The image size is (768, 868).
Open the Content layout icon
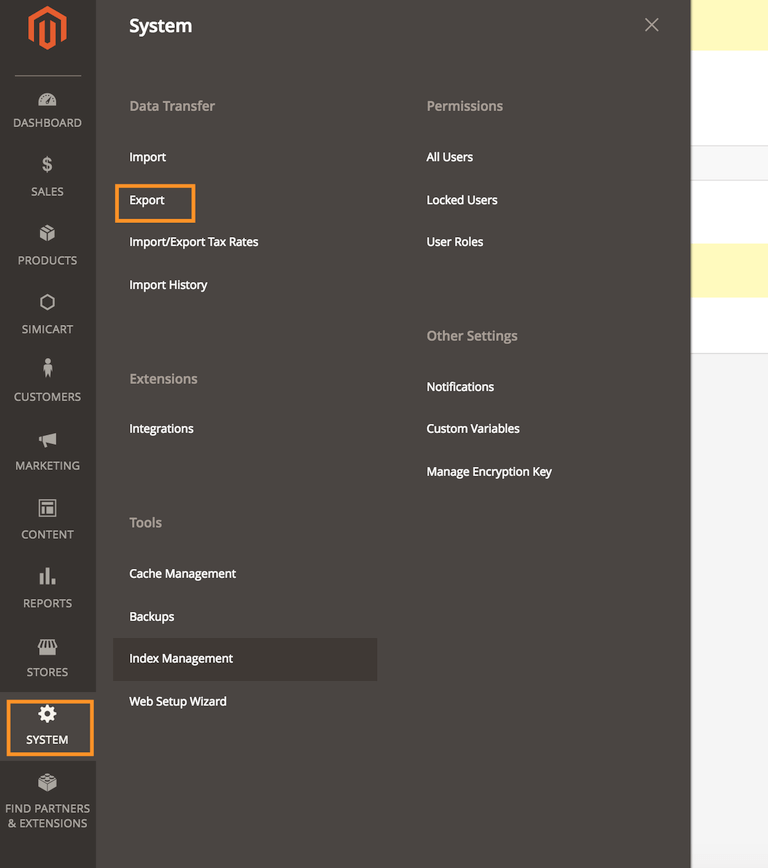click(47, 508)
